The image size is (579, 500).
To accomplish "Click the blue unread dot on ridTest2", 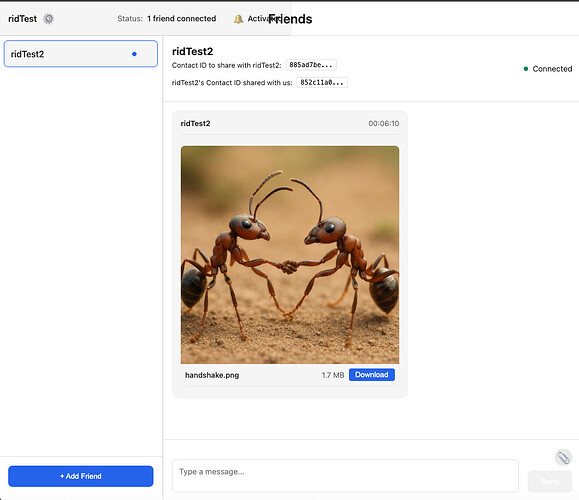I will 134,54.
